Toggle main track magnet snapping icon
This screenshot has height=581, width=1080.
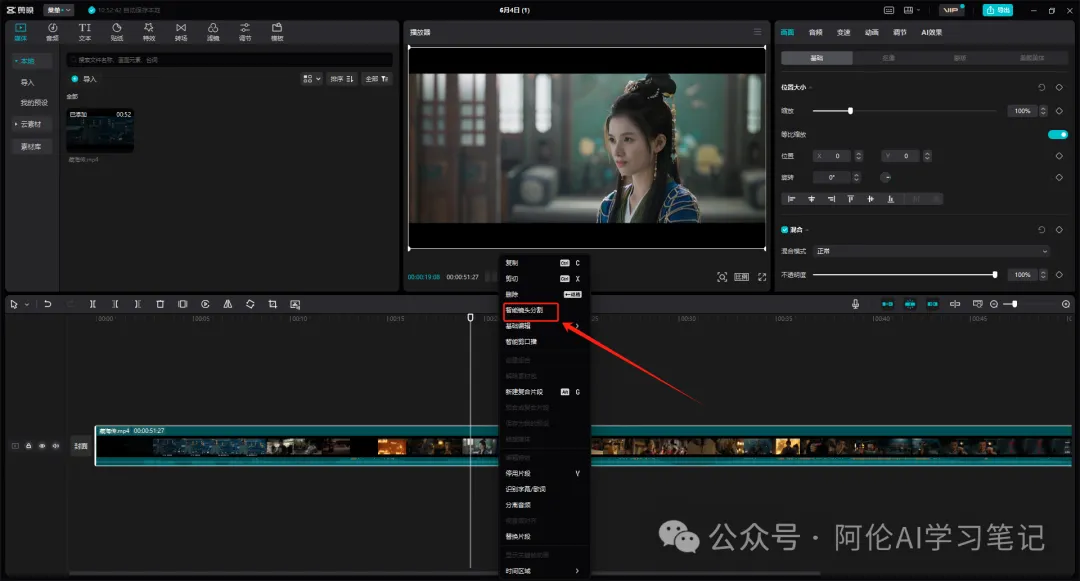tap(887, 304)
